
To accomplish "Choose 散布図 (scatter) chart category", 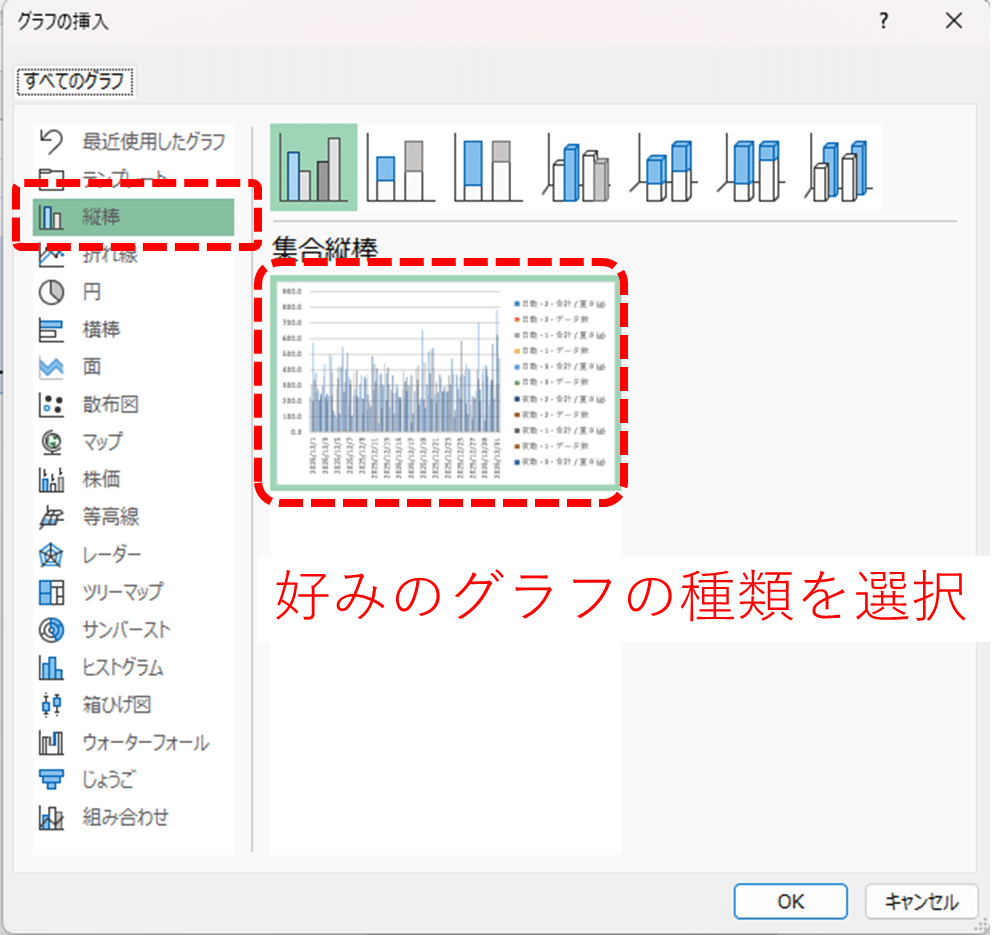I will coord(109,405).
